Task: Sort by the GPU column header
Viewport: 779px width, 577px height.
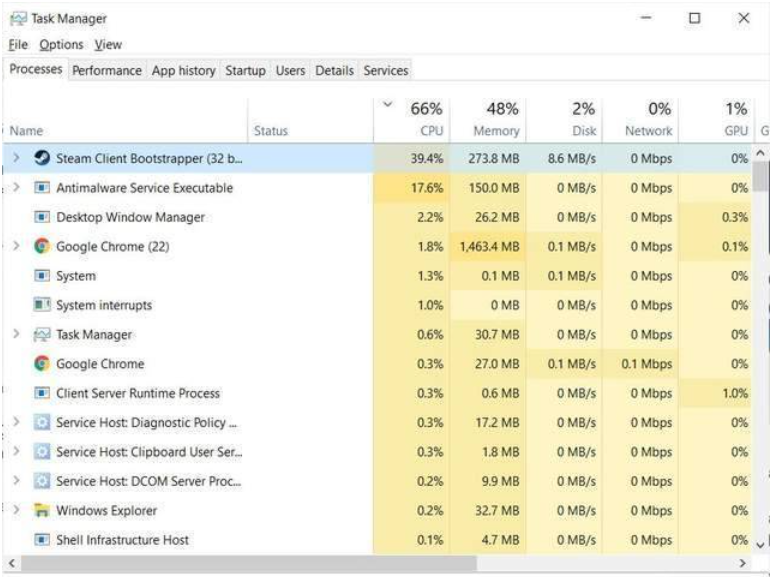Action: (x=716, y=120)
